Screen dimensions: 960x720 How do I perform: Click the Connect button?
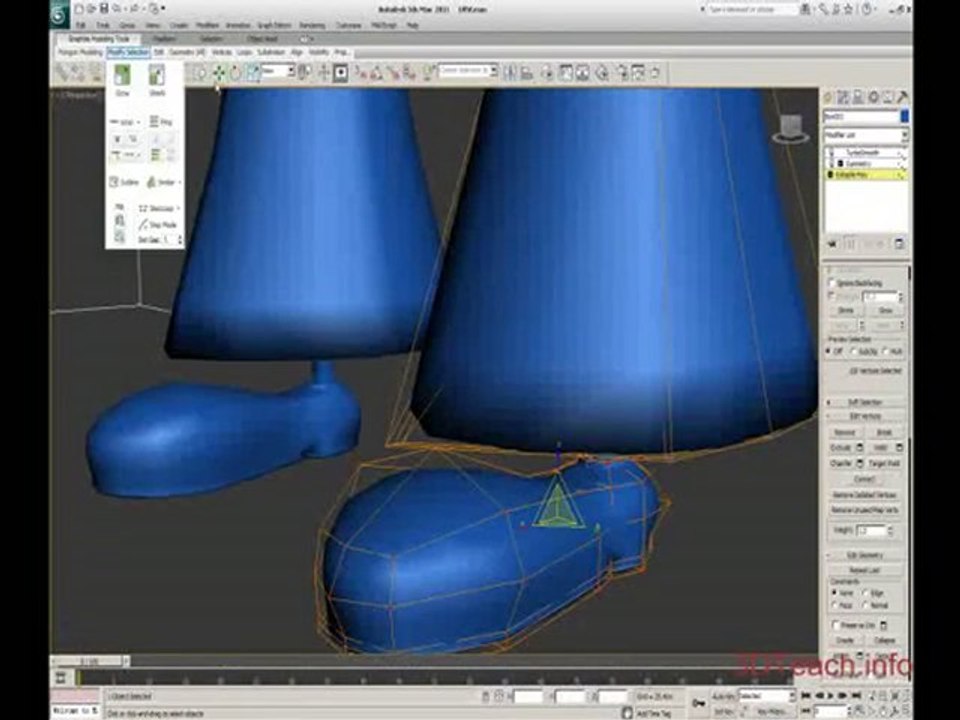tap(864, 479)
